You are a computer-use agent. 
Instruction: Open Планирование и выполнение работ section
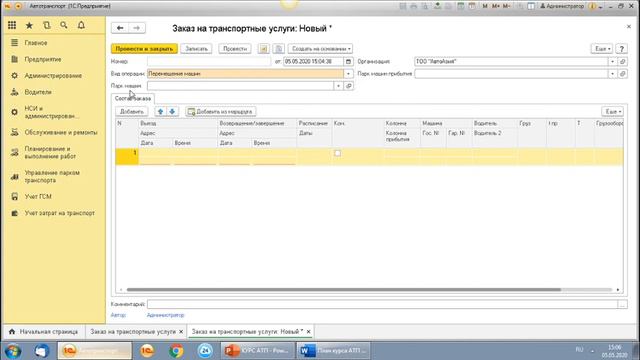click(x=50, y=152)
